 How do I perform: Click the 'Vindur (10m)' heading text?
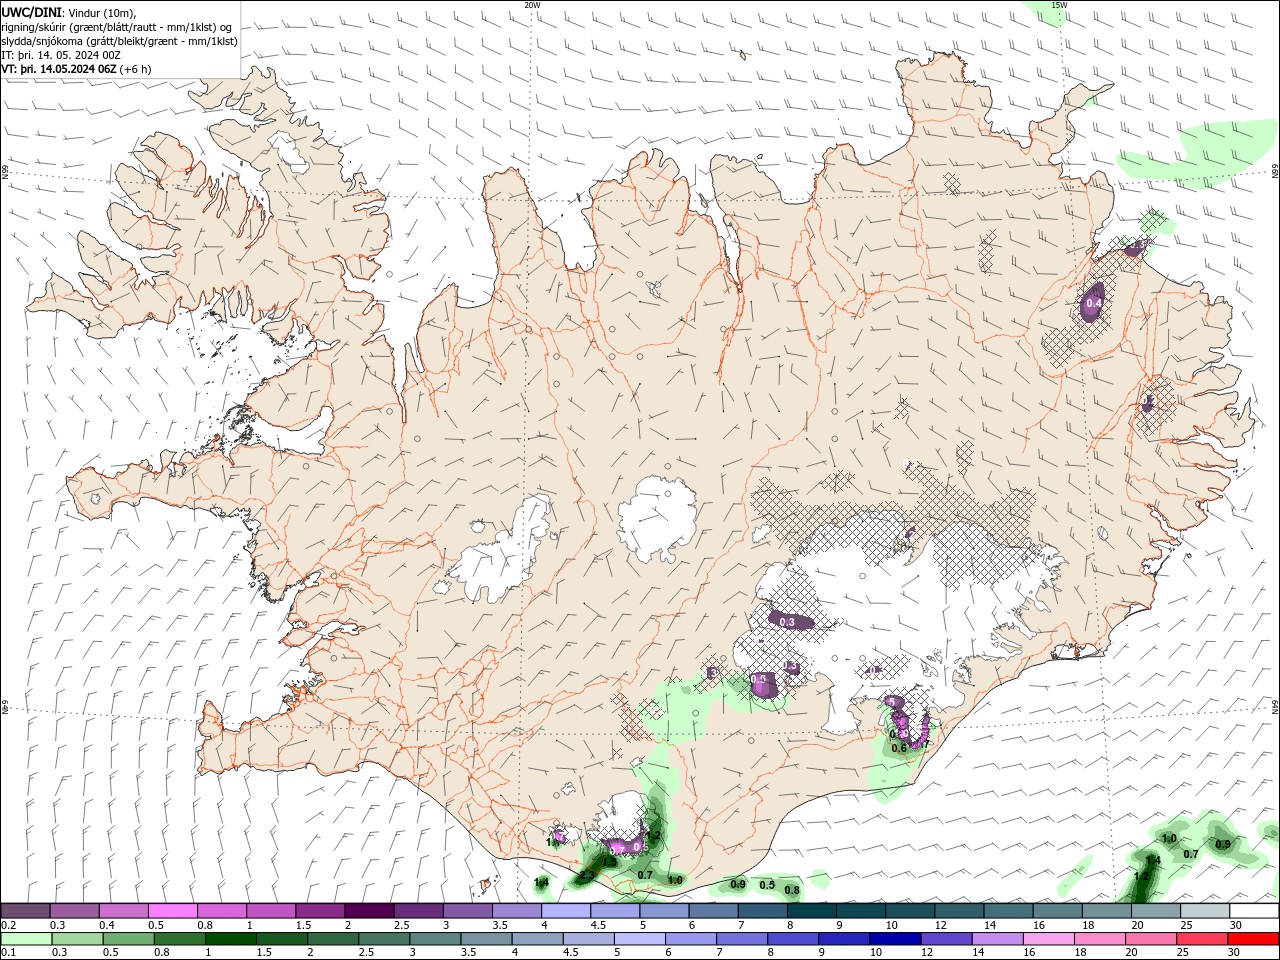pyautogui.click(x=101, y=12)
